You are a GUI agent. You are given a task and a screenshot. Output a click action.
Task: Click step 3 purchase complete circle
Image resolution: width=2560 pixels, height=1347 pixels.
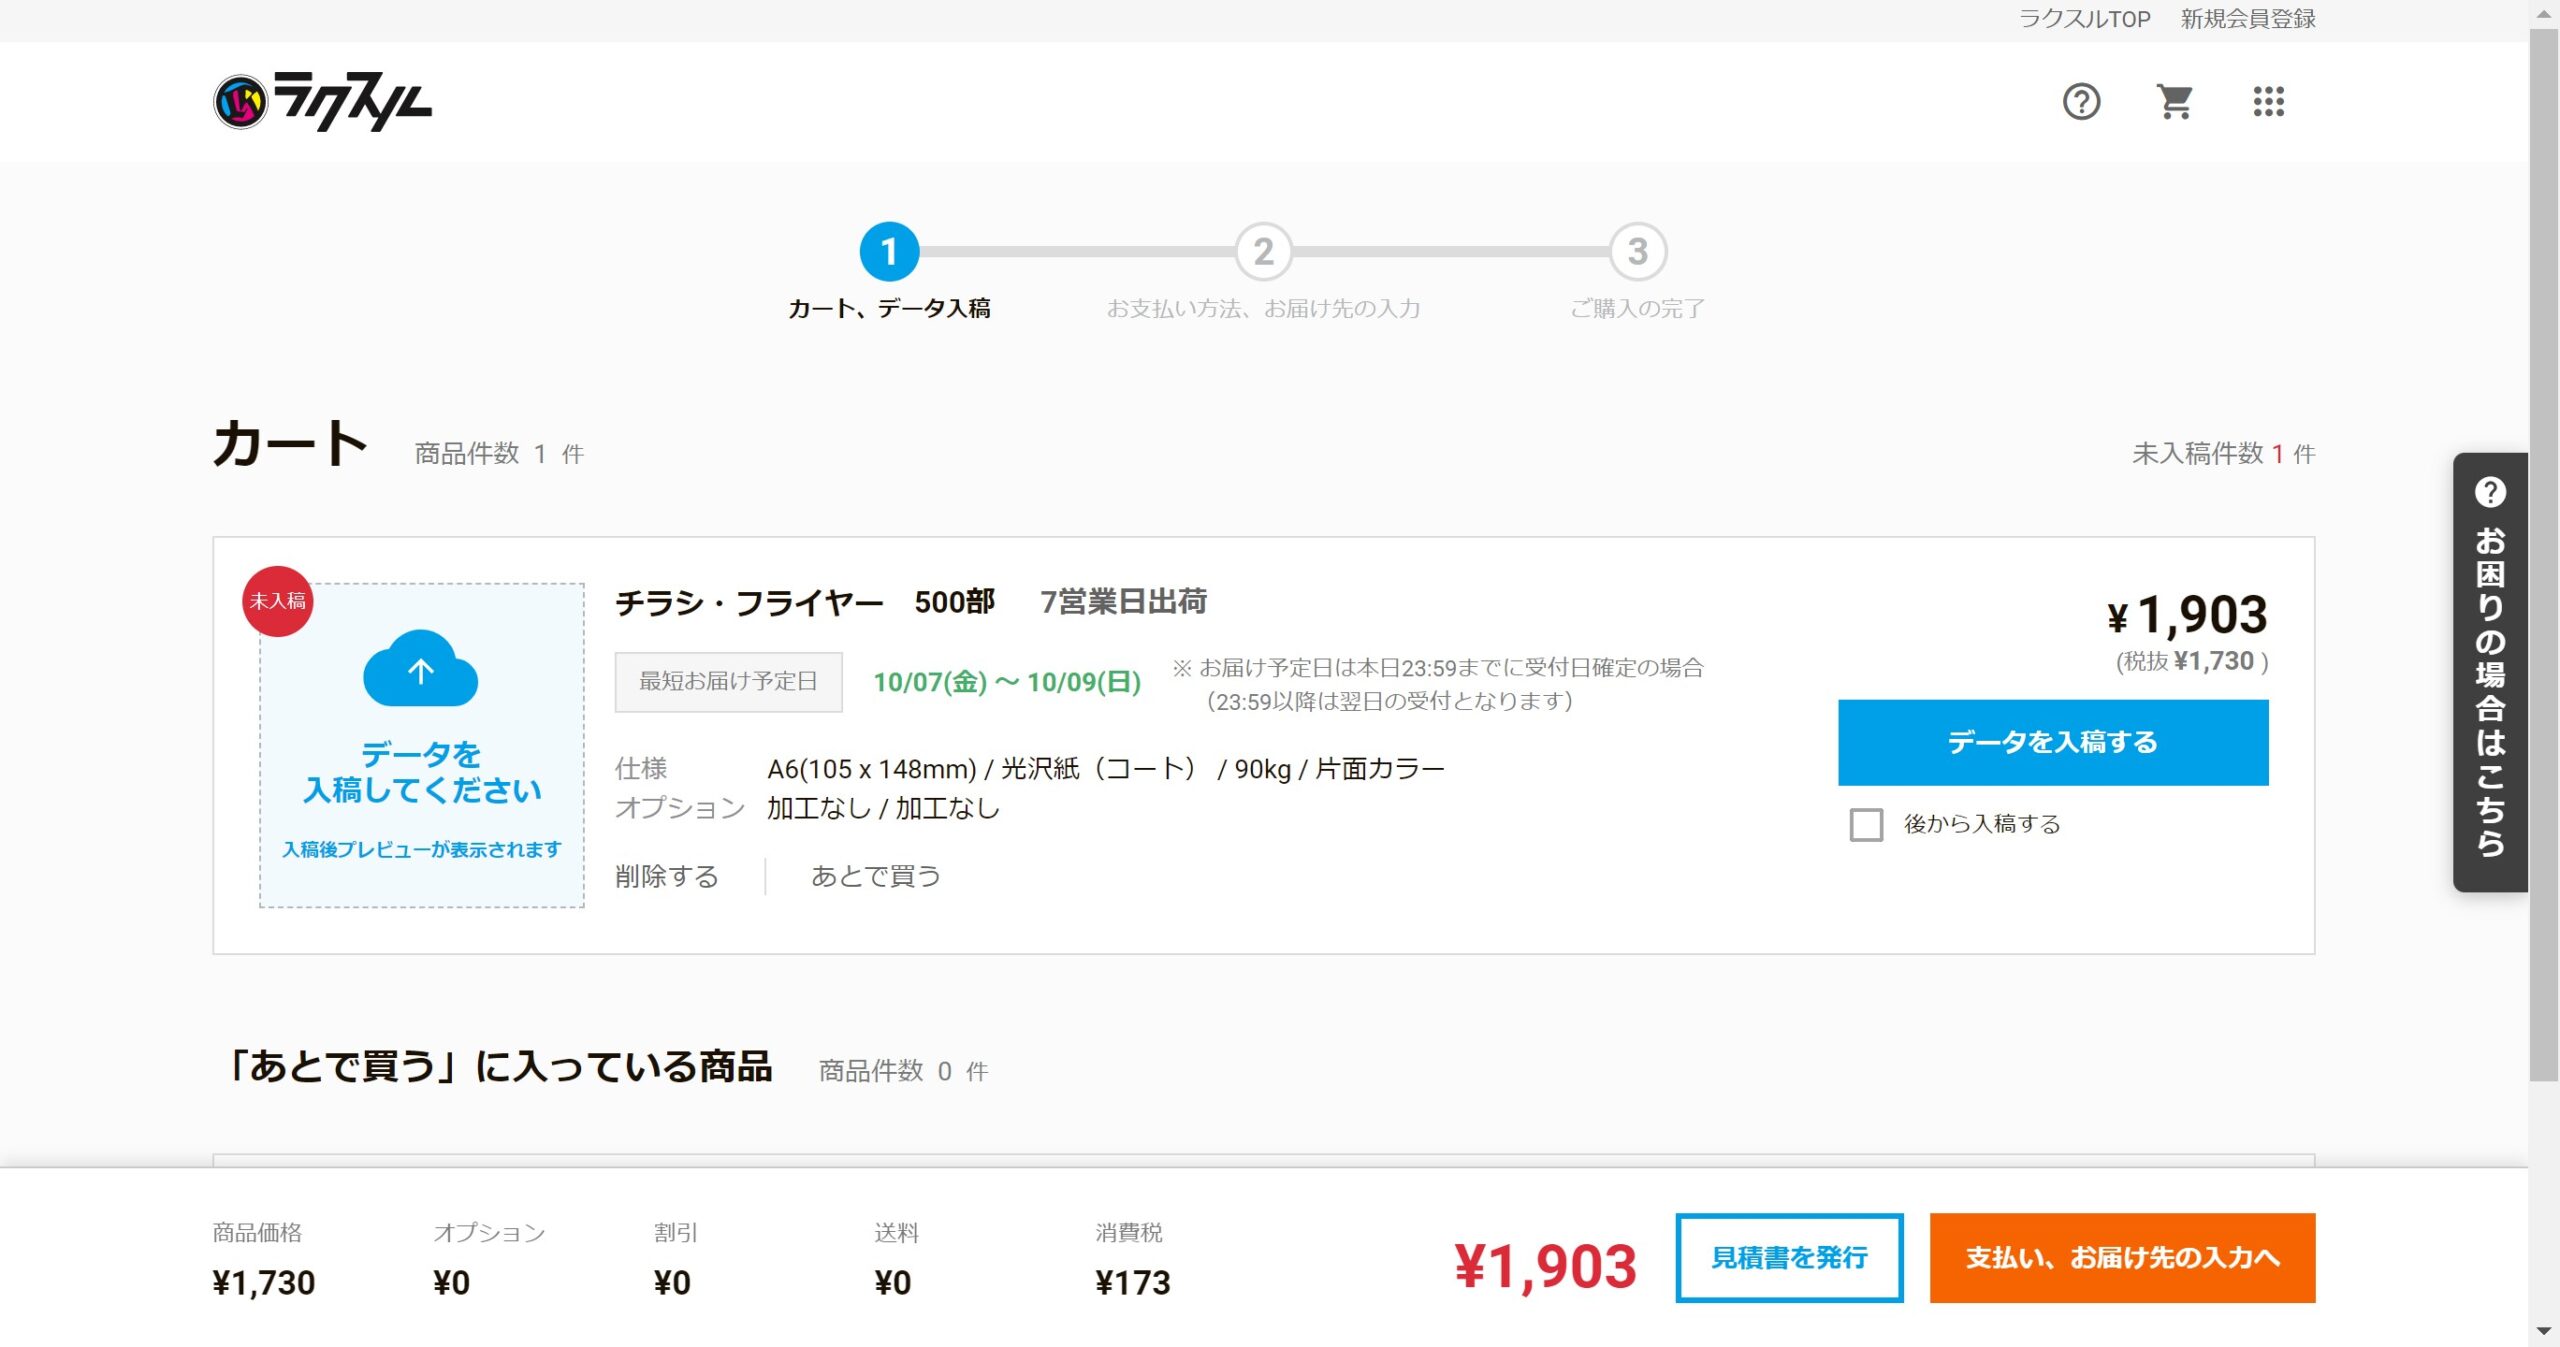tap(1637, 252)
